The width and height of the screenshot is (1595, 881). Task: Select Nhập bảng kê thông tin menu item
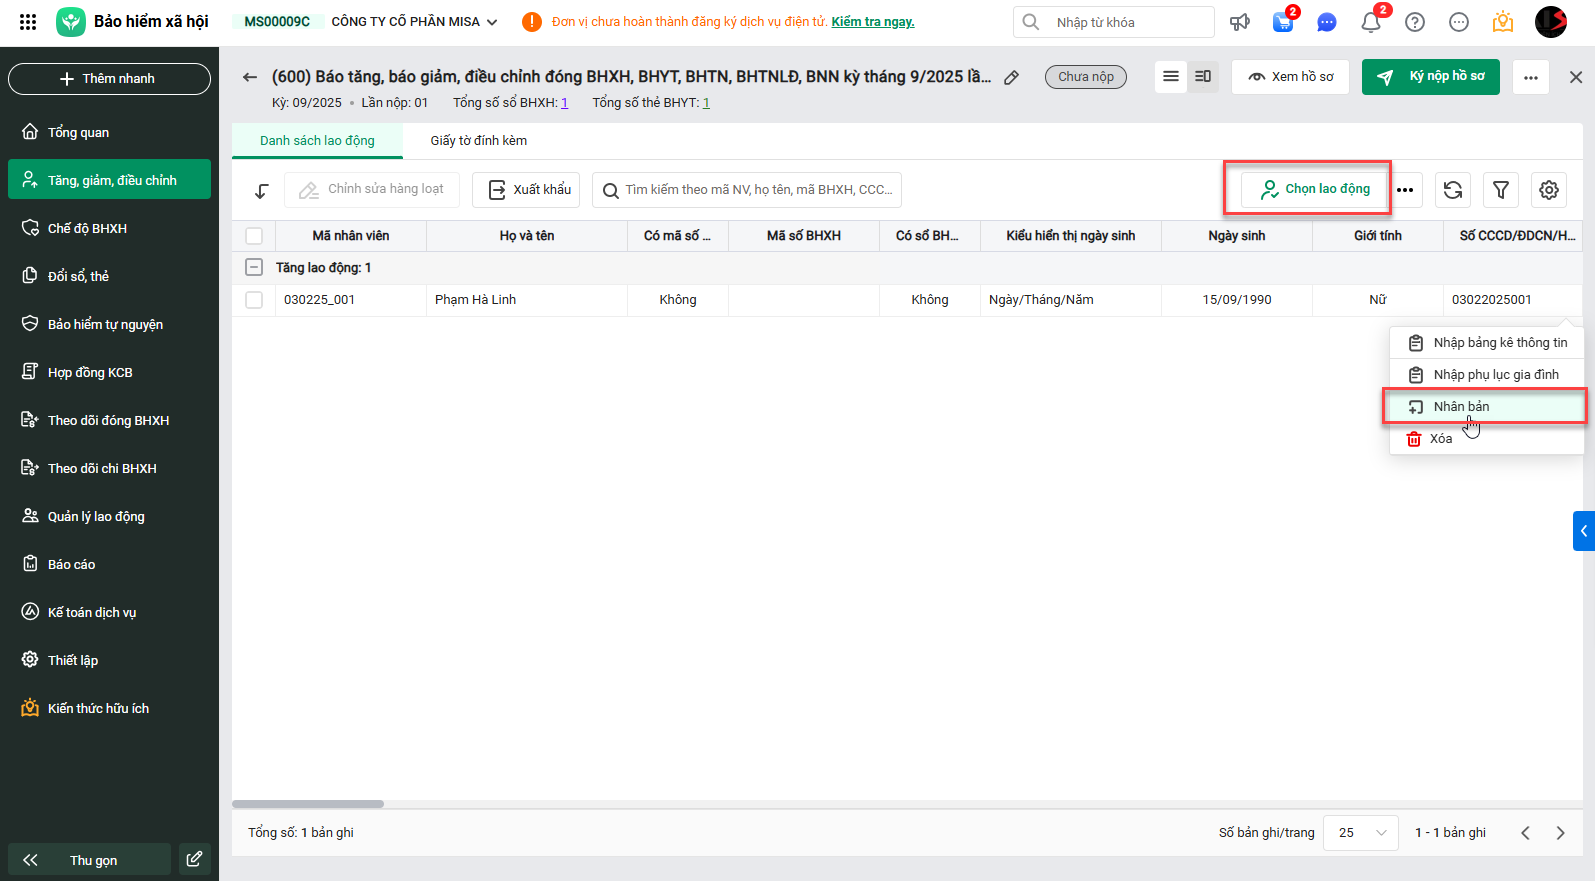point(1488,343)
